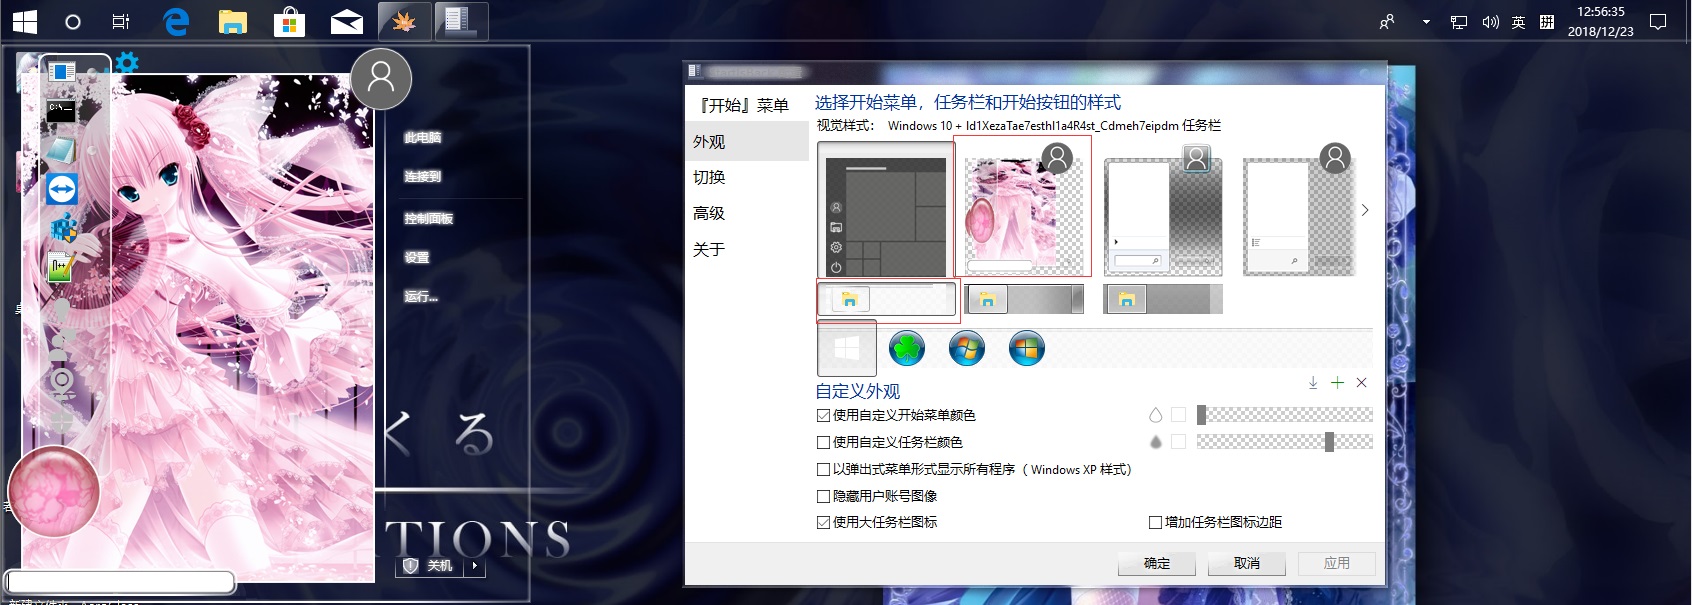Viewport: 1693px width, 605px height.
Task: Select the flat dark gray taskbar style
Action: pos(1163,299)
